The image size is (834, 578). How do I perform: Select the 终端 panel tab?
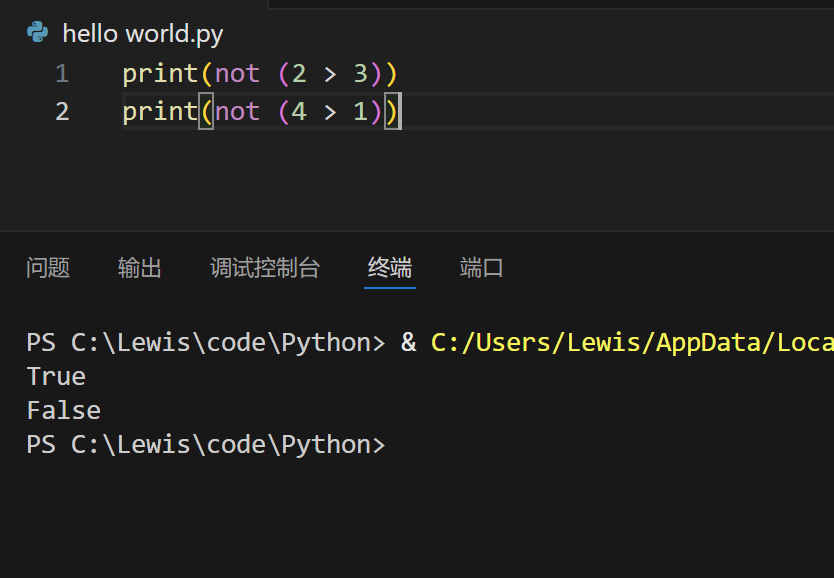[x=390, y=268]
